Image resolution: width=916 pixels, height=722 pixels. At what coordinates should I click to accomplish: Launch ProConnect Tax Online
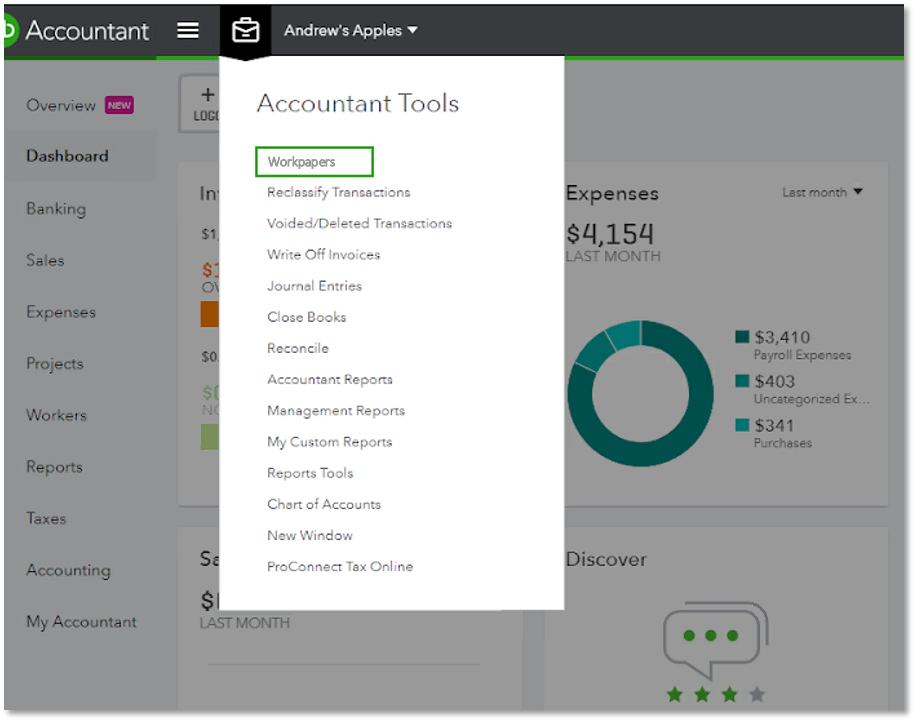340,567
